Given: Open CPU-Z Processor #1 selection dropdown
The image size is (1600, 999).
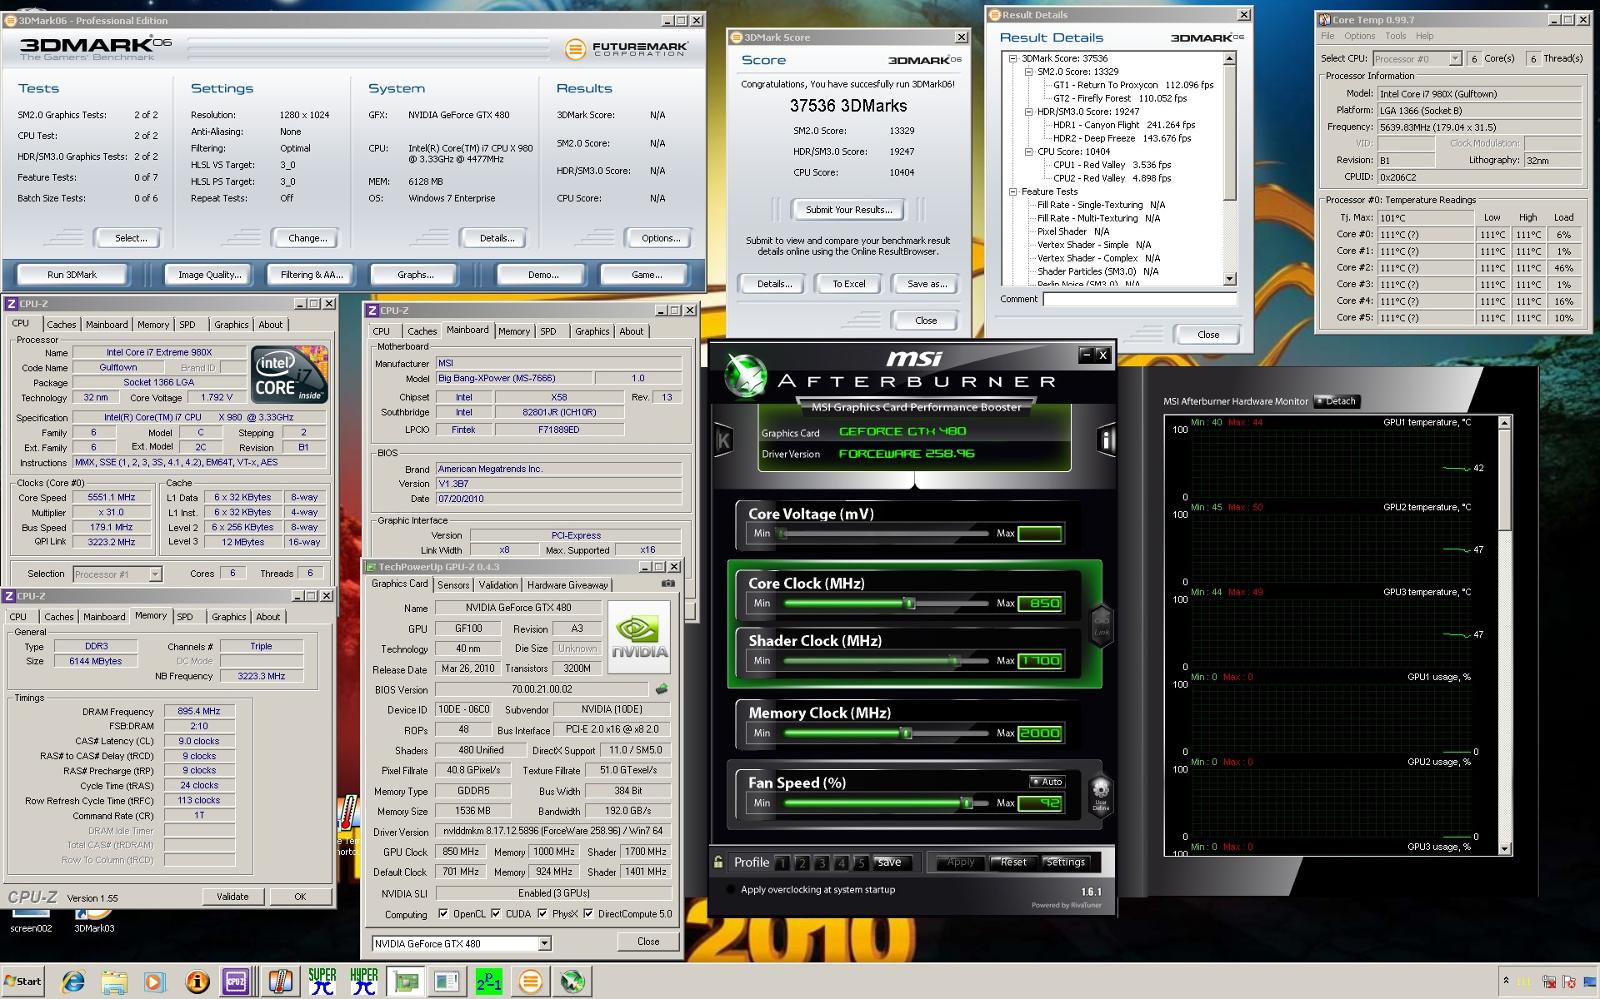Looking at the screenshot, I should pos(154,574).
